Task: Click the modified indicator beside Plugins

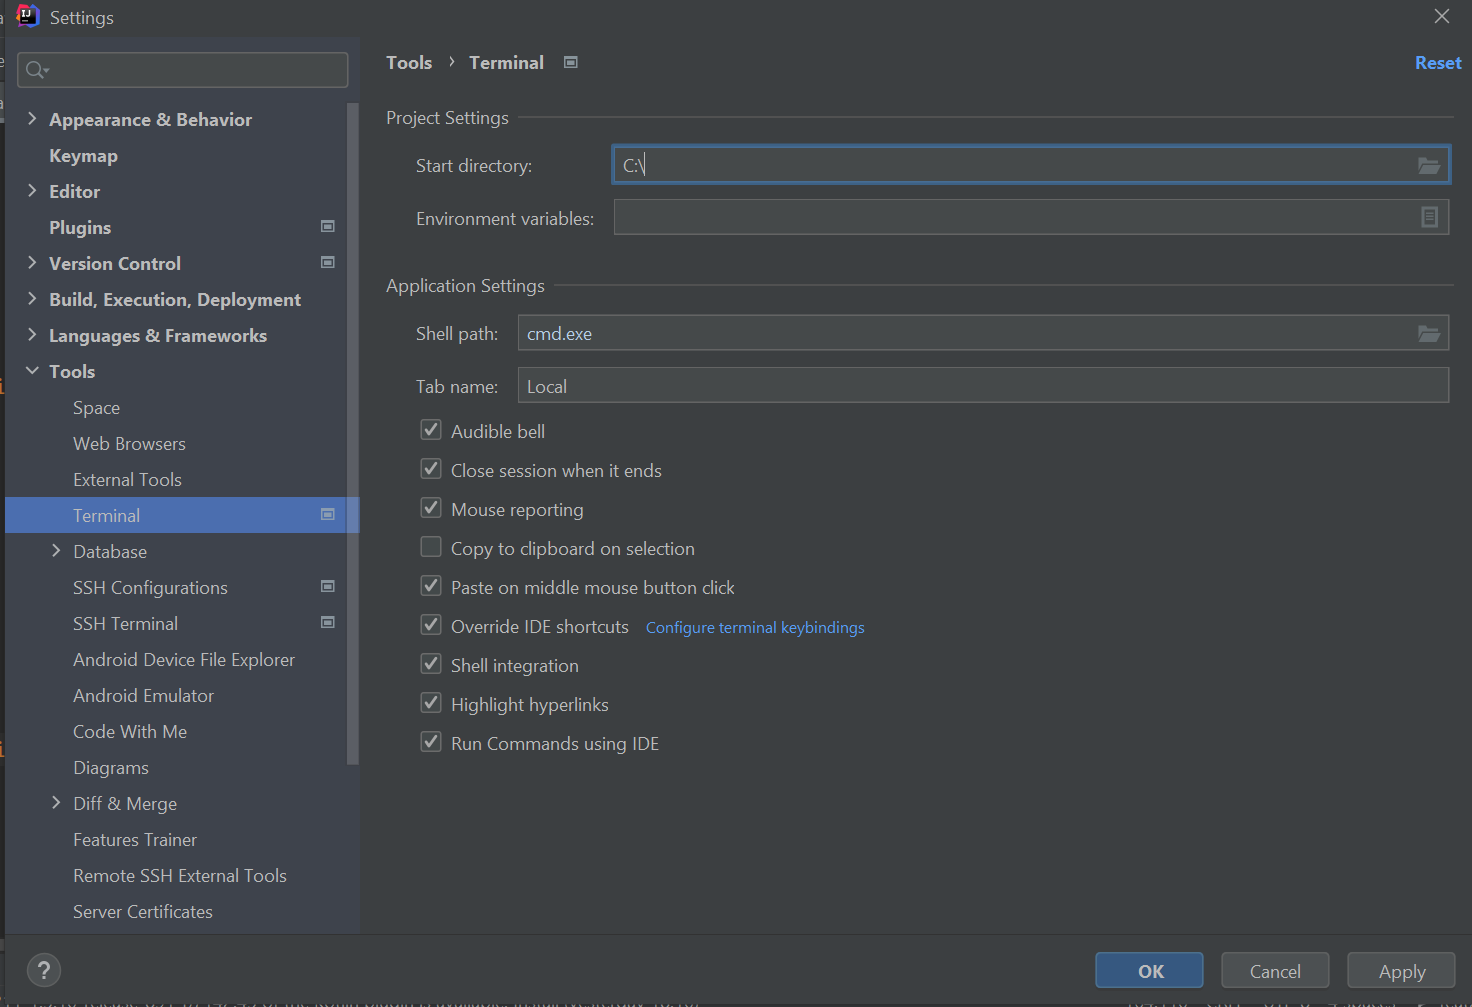Action: point(327,226)
